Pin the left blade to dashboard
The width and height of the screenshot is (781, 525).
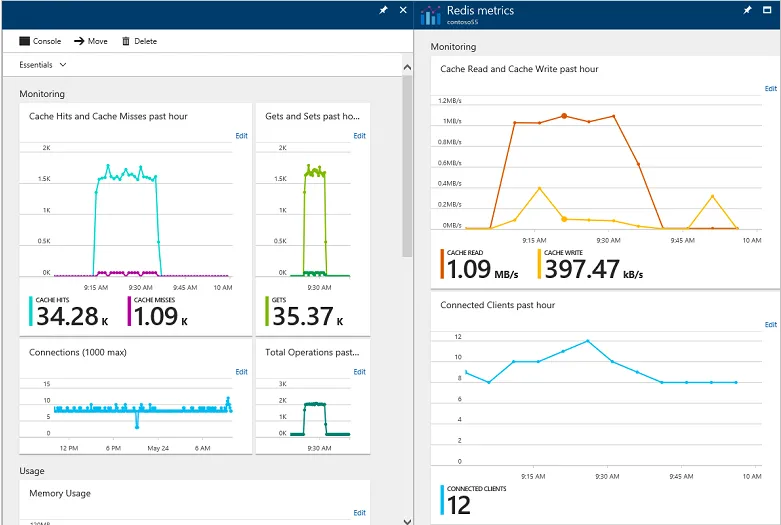383,10
